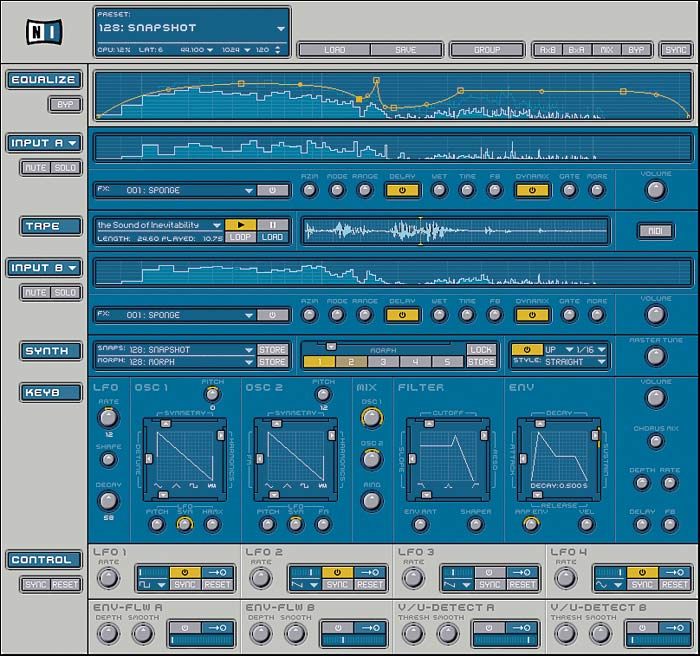Open the Input A source menu
The height and width of the screenshot is (656, 700).
click(x=44, y=143)
